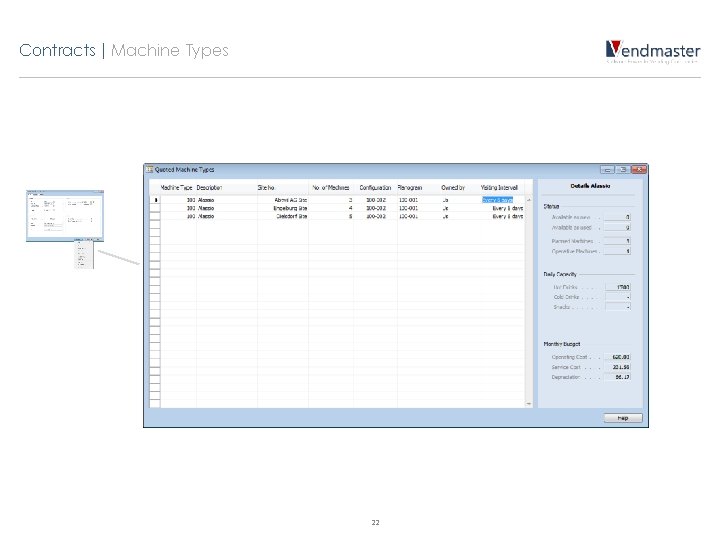
Task: Click the Service Cost value field
Action: 618,367
